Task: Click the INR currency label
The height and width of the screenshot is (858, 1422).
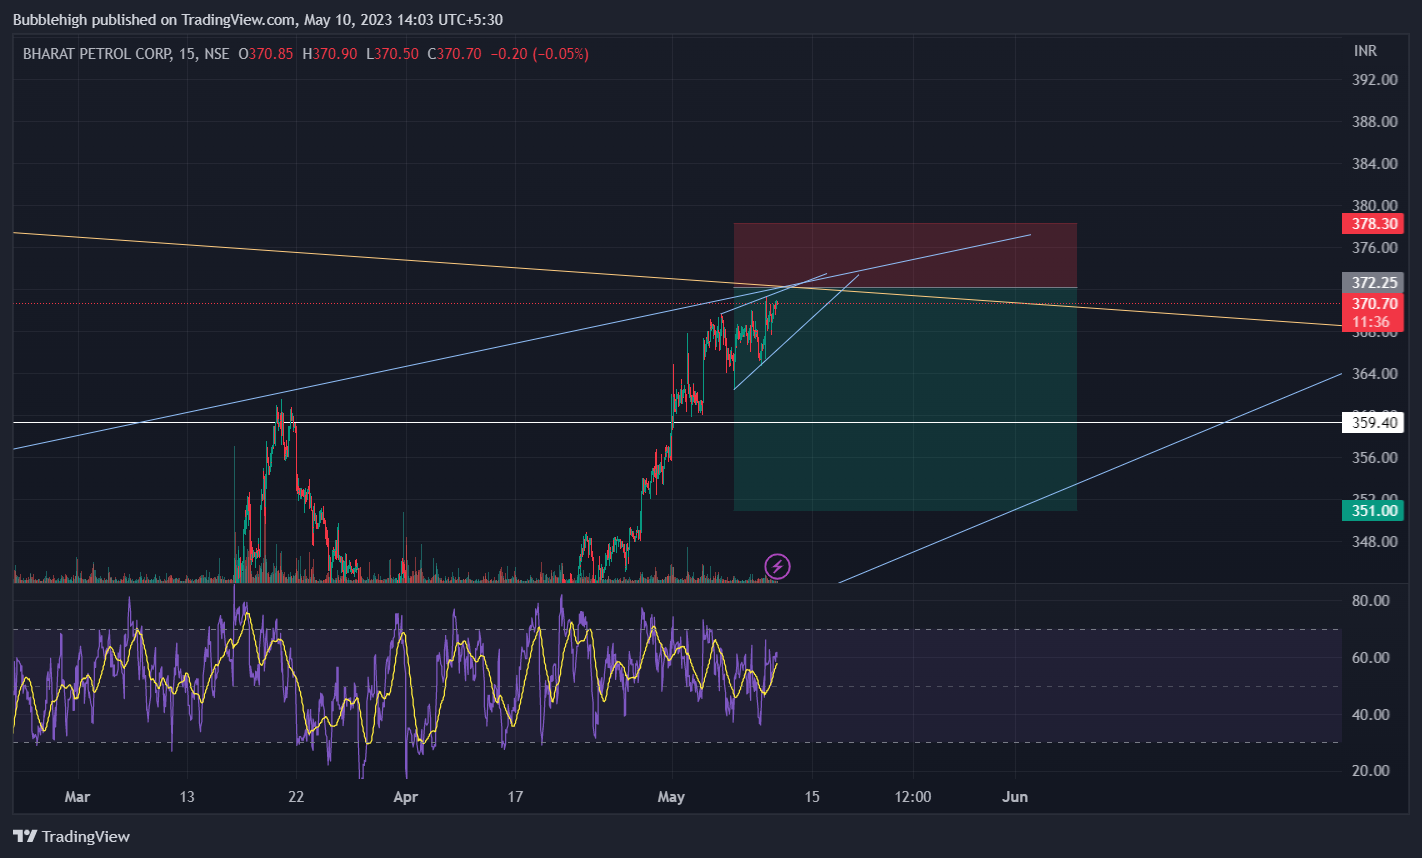Action: [1366, 51]
